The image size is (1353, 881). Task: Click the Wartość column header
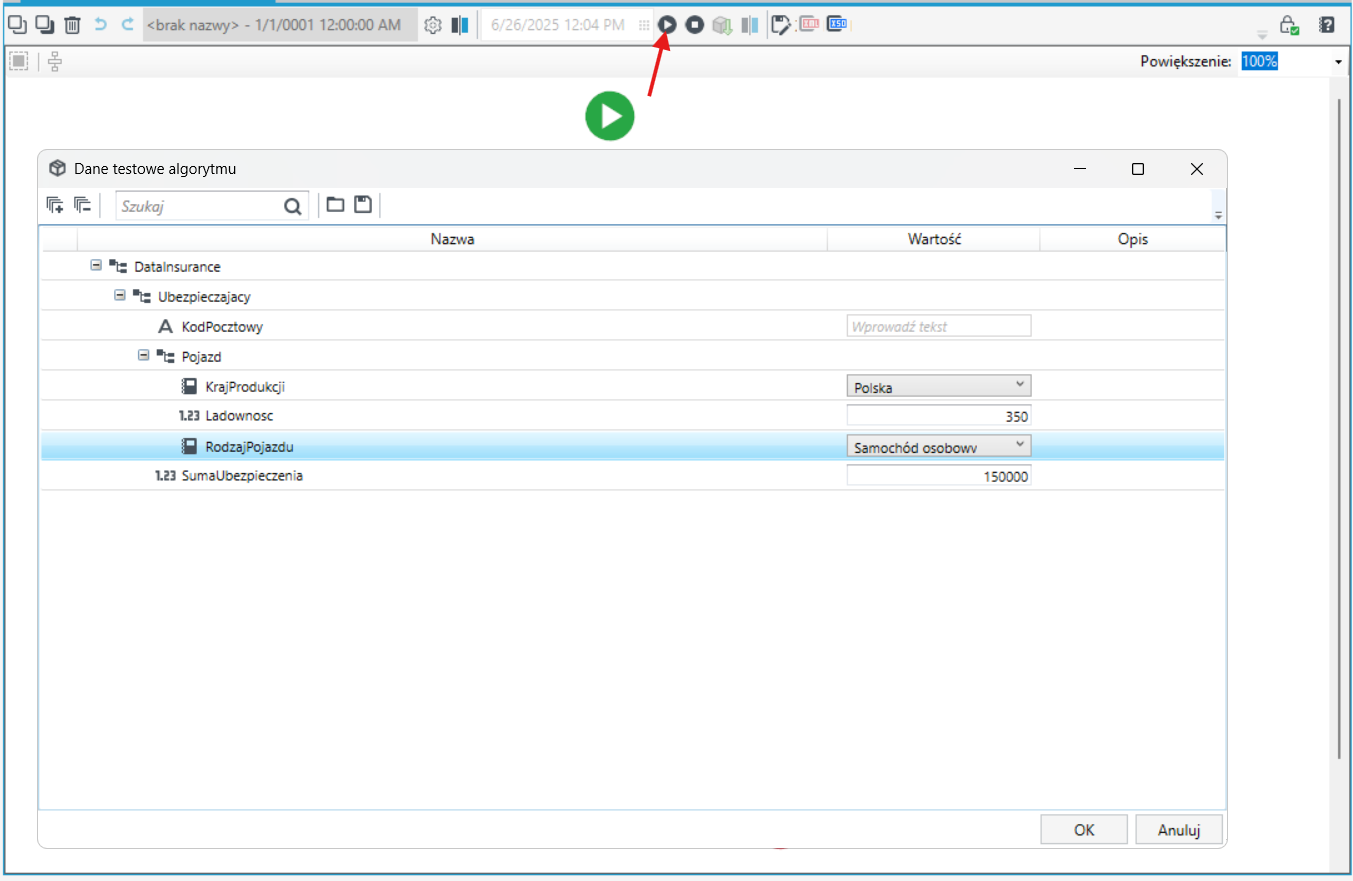934,240
